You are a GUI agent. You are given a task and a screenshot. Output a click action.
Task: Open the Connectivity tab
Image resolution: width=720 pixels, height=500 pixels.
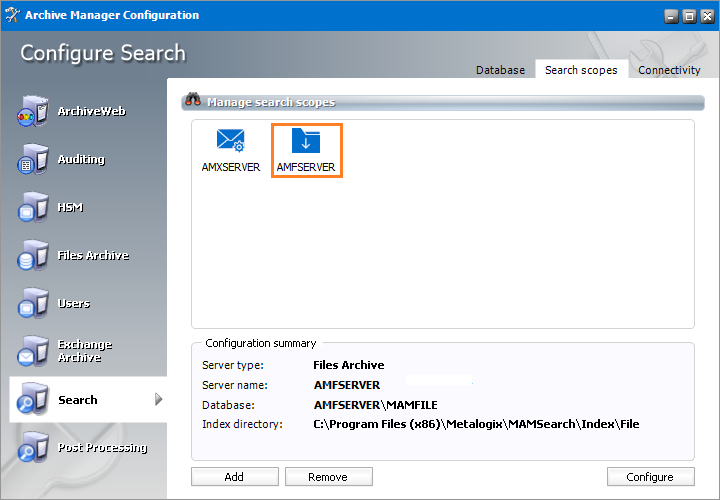click(669, 70)
